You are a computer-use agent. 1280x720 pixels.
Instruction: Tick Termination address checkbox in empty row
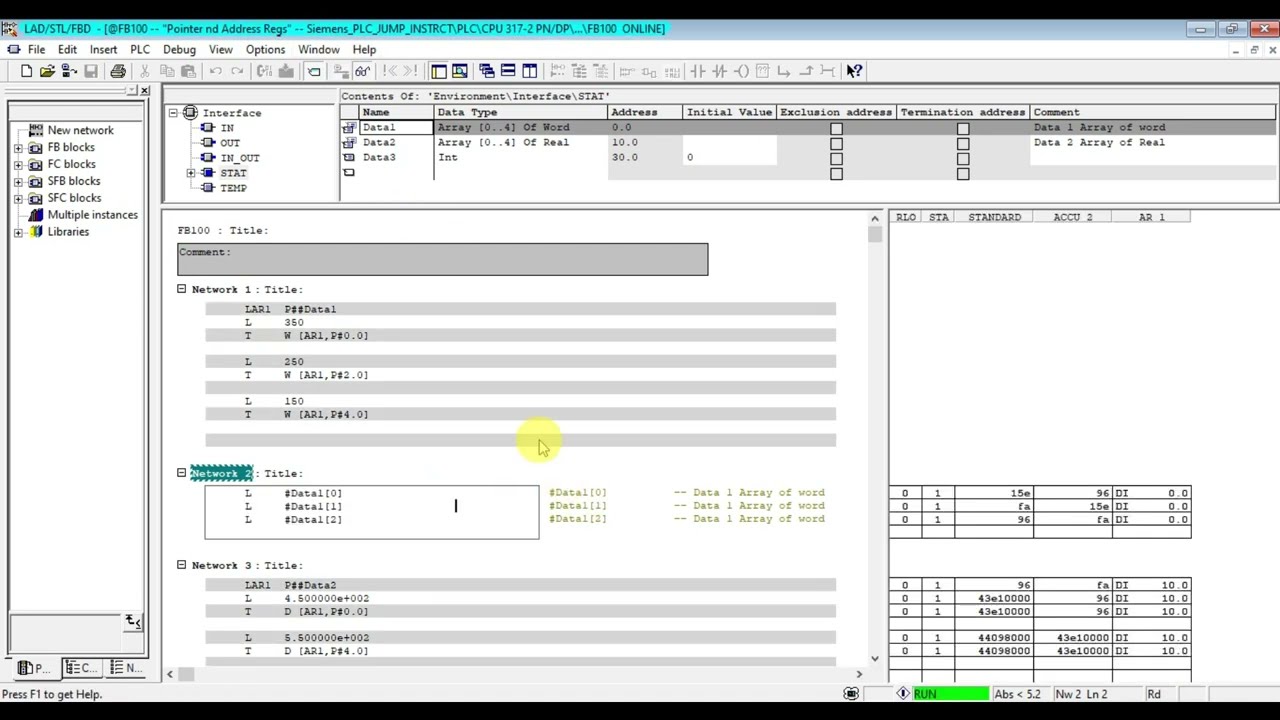tap(963, 173)
